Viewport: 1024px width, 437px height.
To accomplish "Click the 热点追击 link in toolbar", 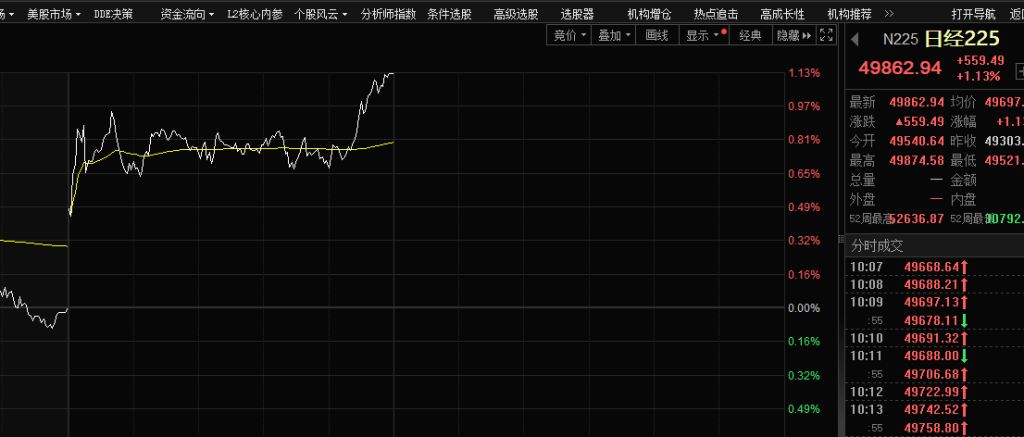I will 715,14.
